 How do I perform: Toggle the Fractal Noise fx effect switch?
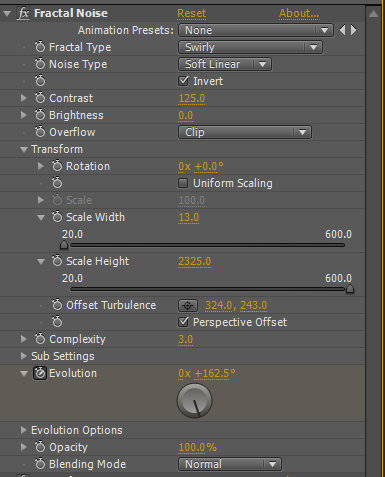(23, 14)
